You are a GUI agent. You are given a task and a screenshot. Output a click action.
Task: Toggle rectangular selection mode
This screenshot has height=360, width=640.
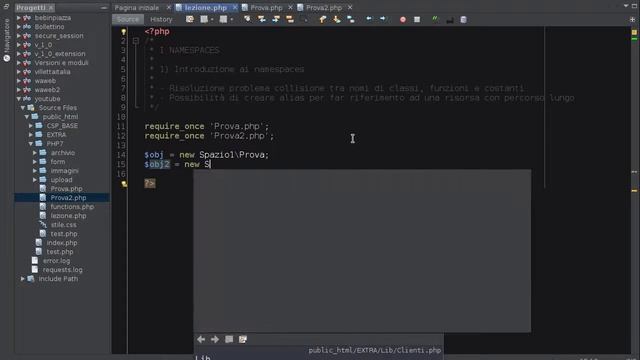click(304, 19)
